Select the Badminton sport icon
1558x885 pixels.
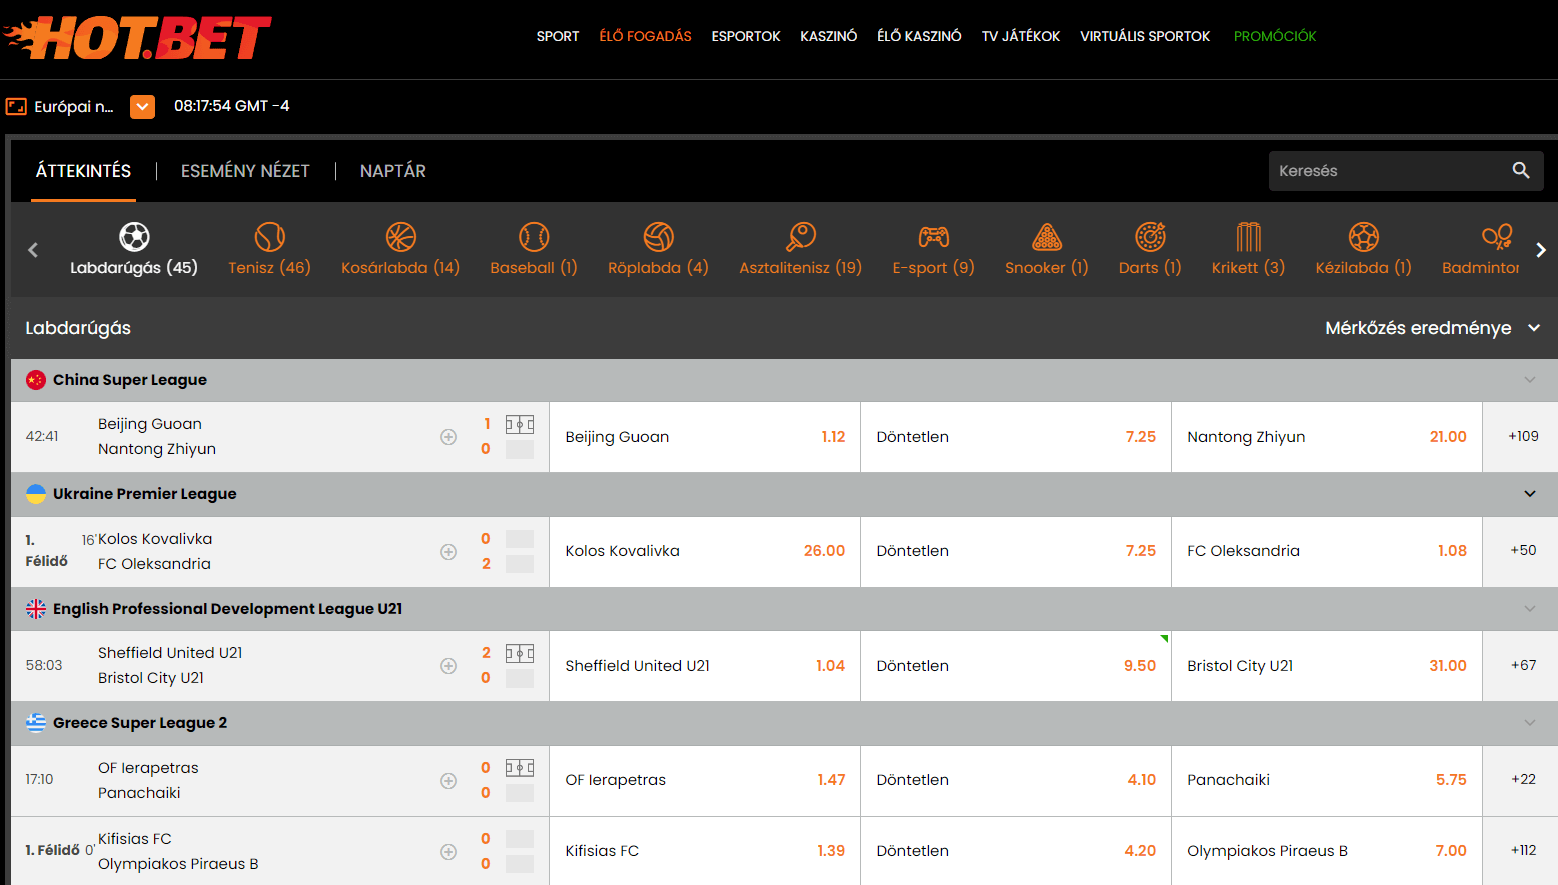click(1497, 237)
